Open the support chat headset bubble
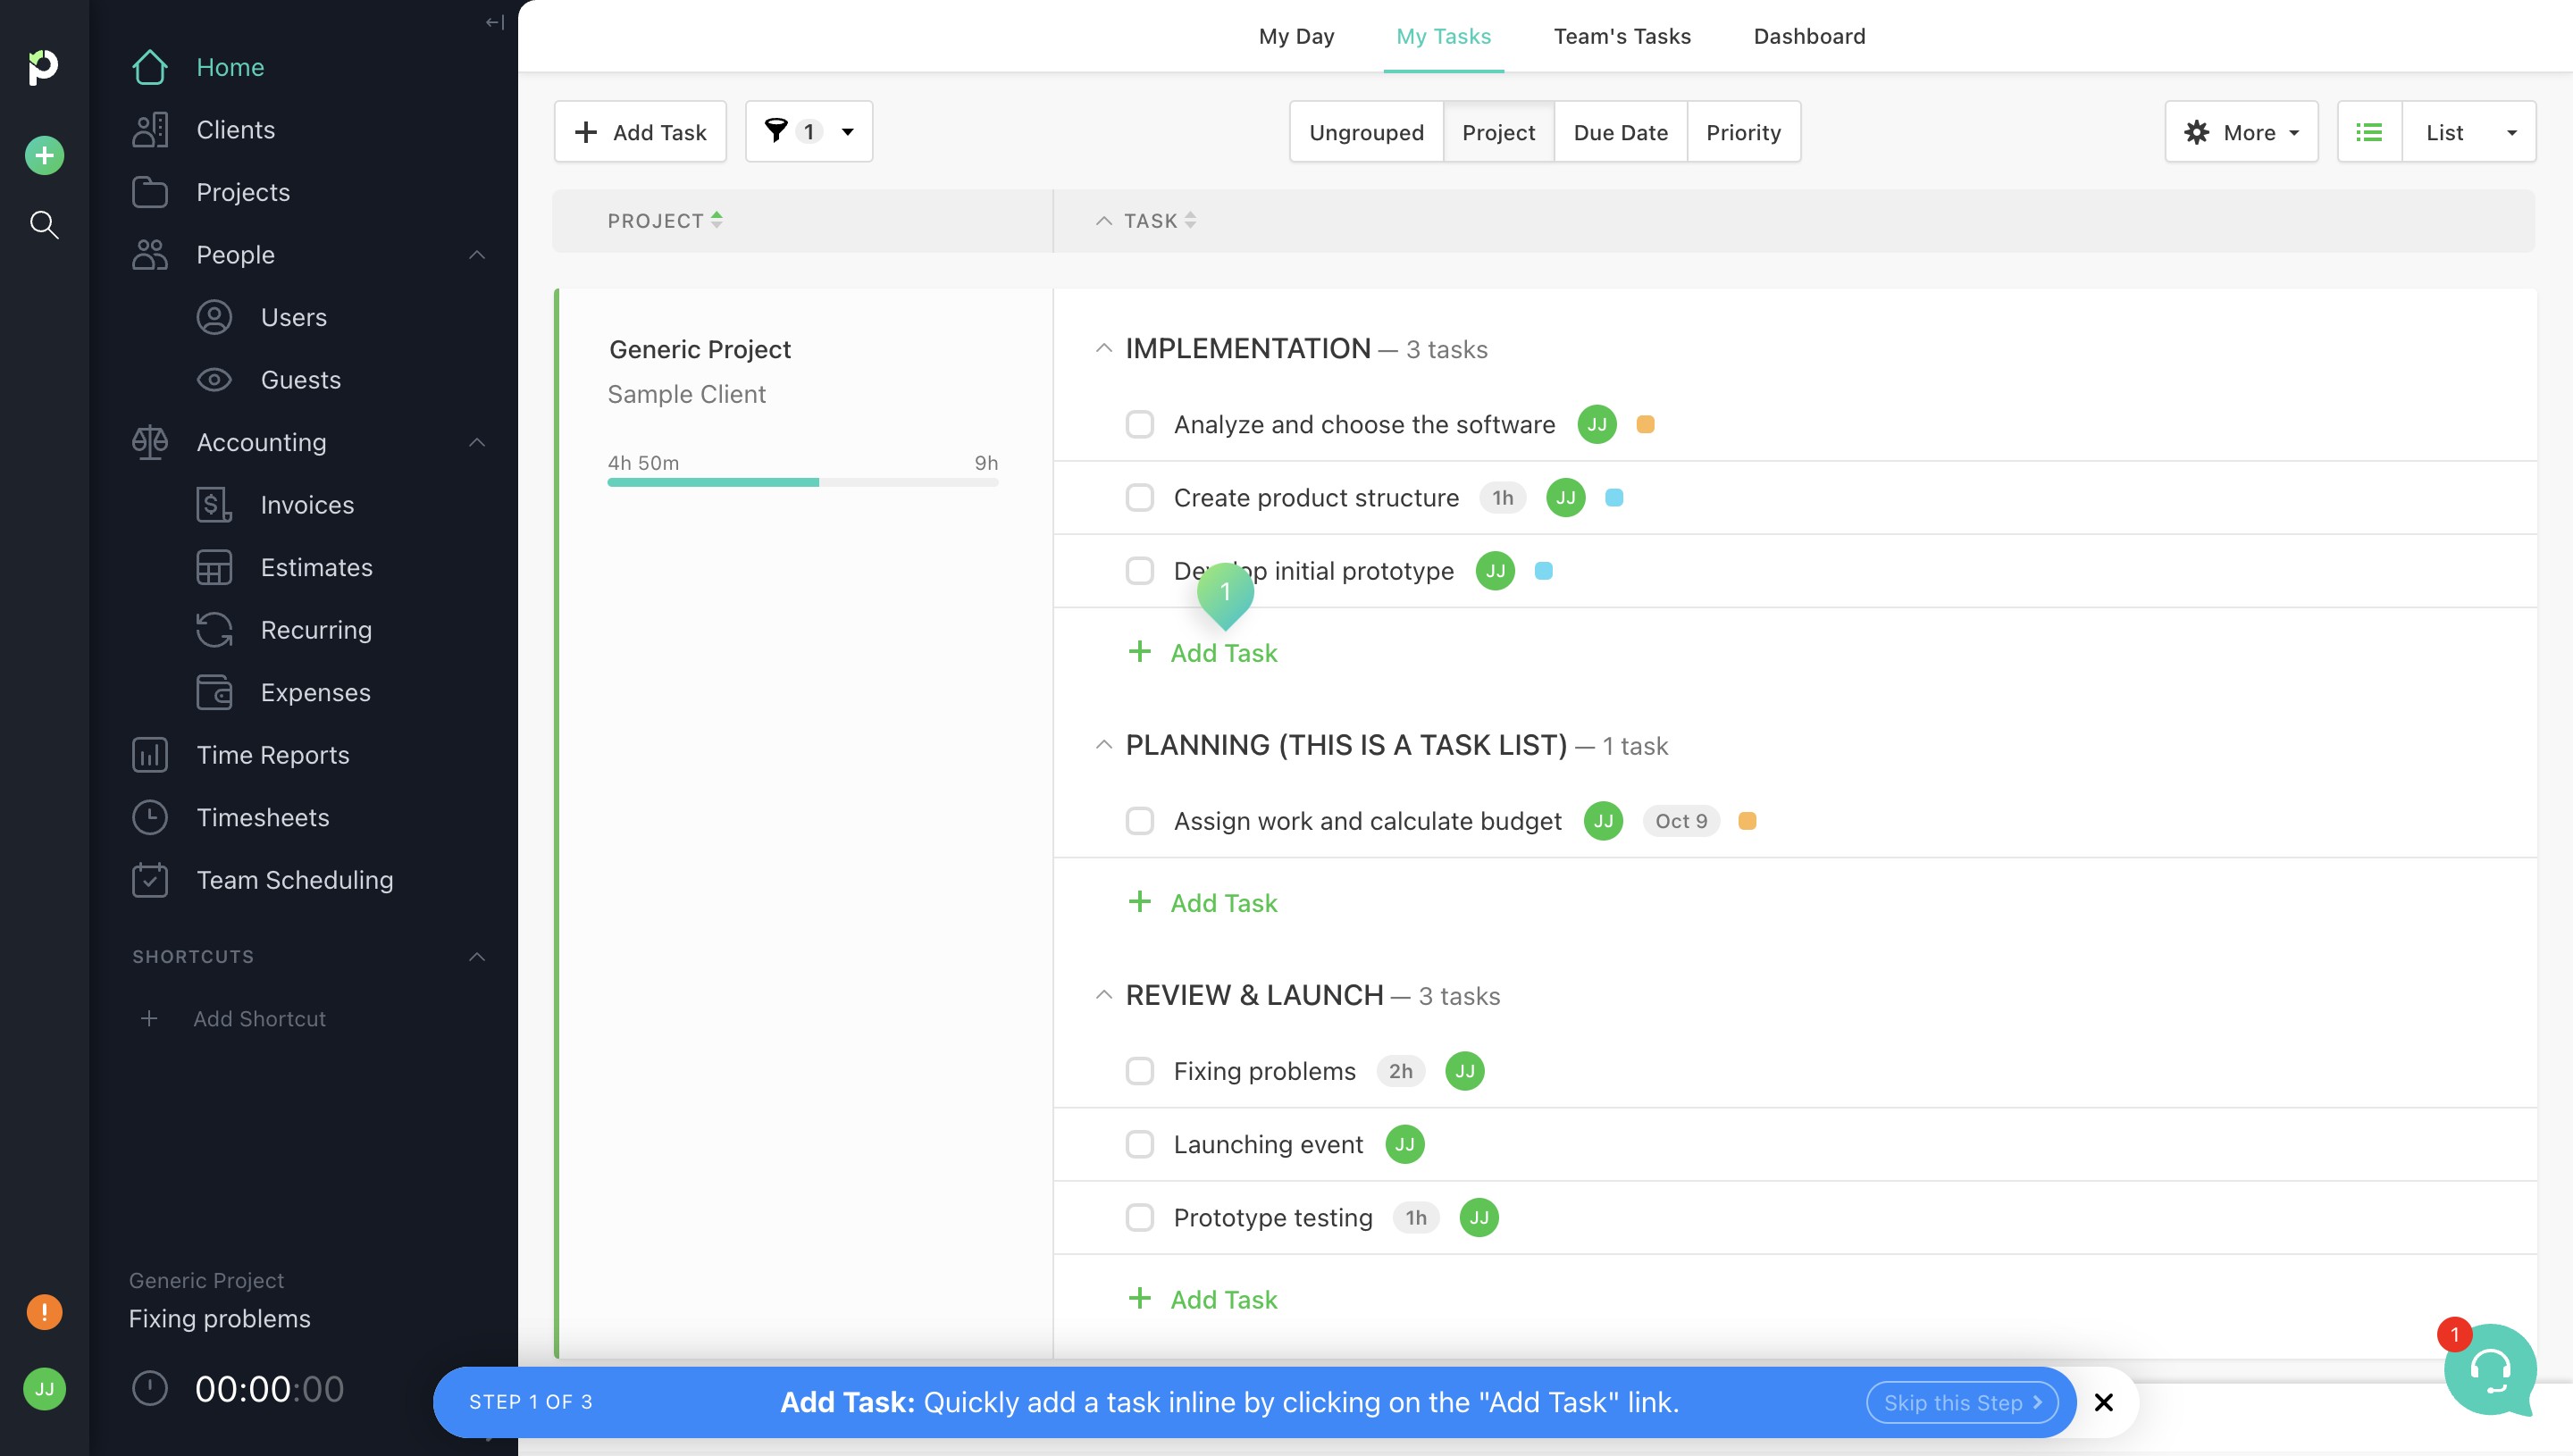 pyautogui.click(x=2489, y=1369)
